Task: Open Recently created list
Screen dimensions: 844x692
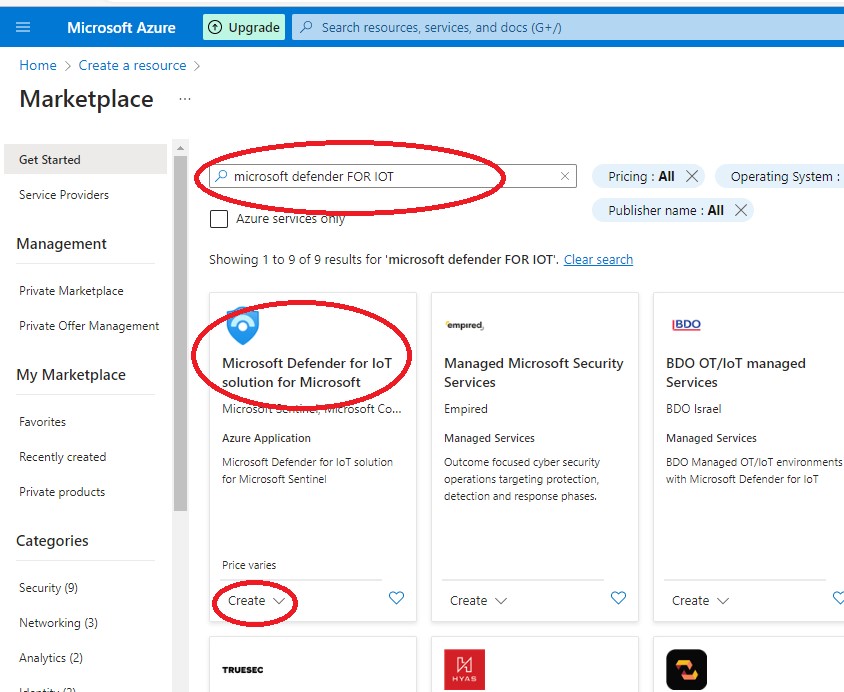Action: tap(62, 457)
